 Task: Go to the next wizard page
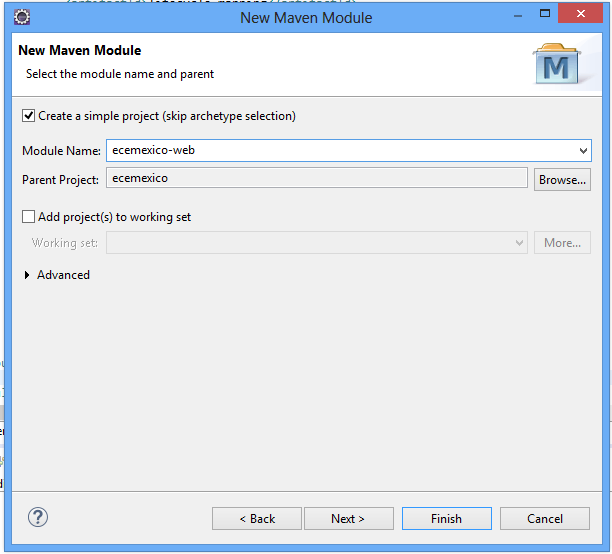tap(349, 518)
